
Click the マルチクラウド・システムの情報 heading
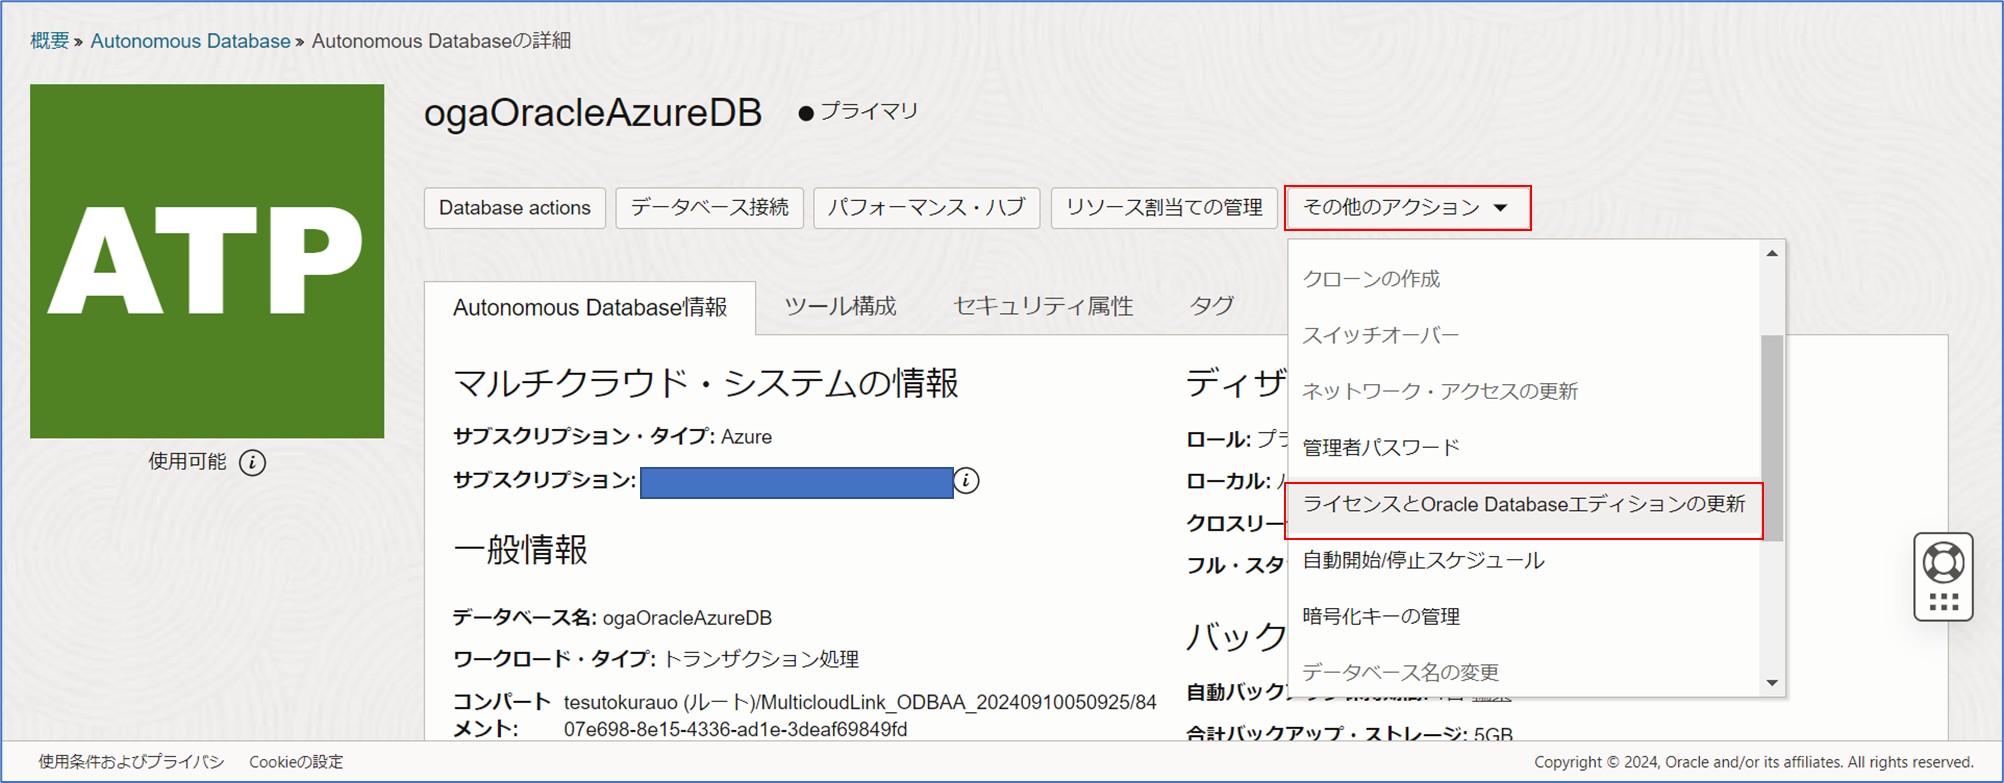[x=706, y=383]
